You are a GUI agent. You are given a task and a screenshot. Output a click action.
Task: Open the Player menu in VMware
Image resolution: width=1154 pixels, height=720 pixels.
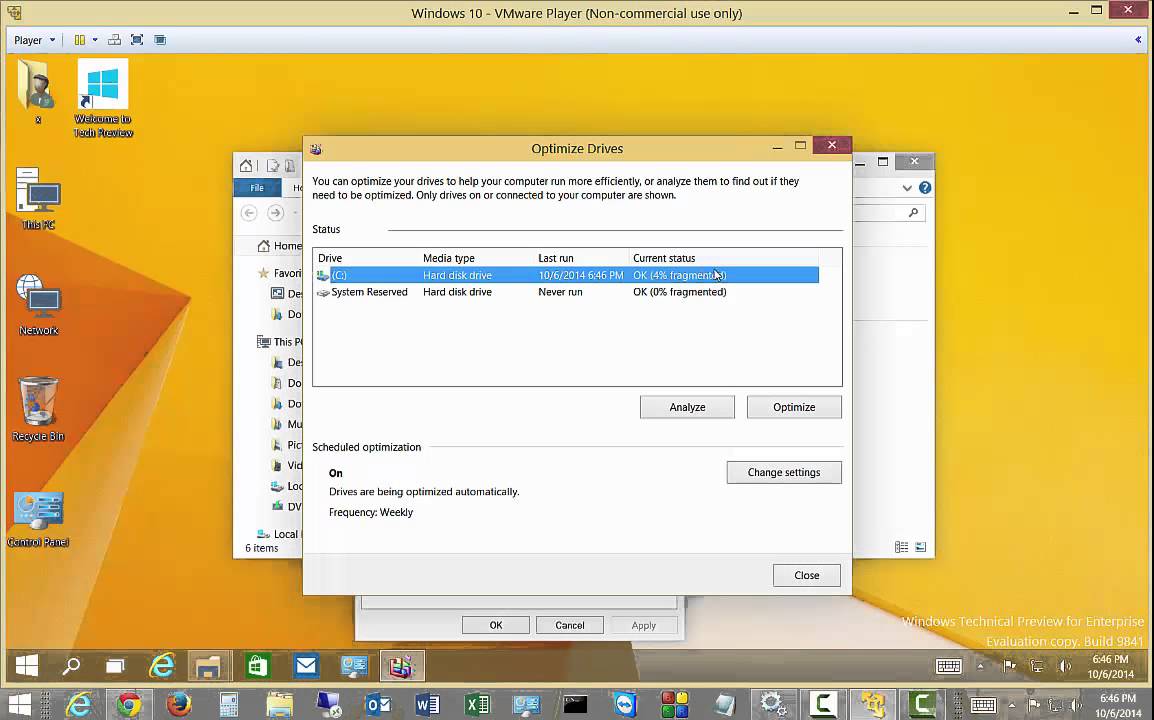tap(34, 40)
